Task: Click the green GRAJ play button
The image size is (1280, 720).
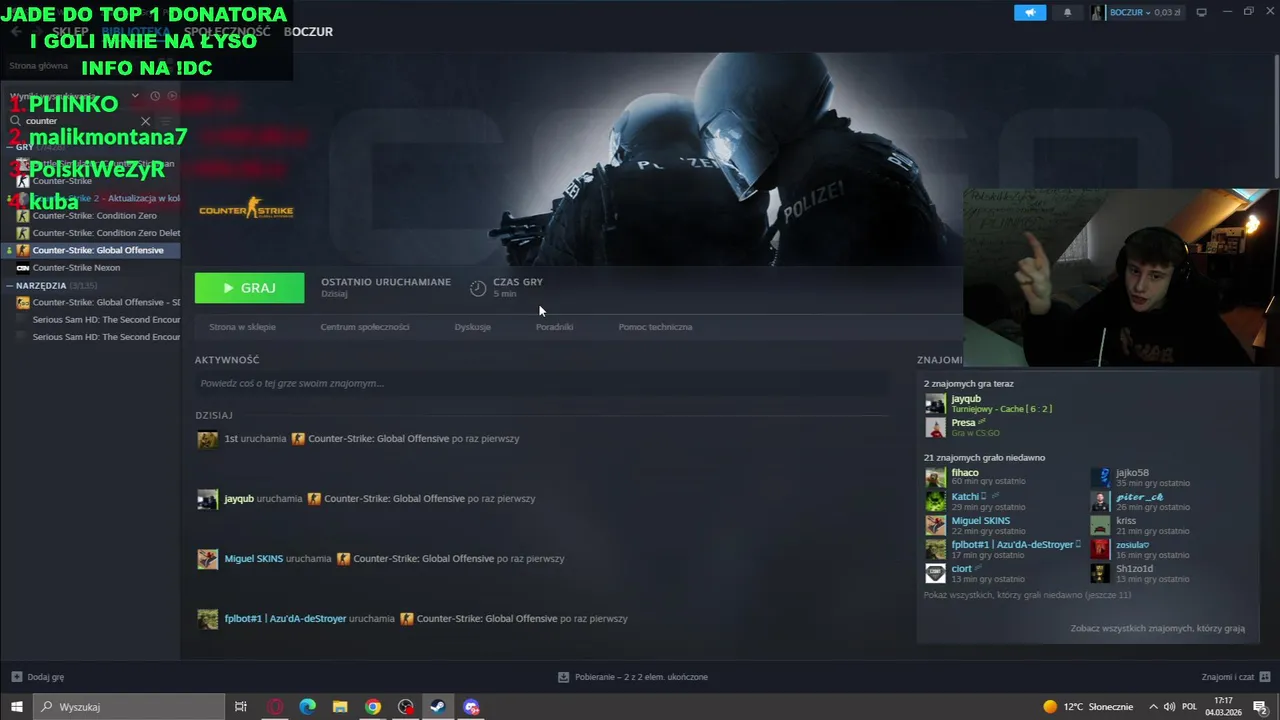Action: 249,288
